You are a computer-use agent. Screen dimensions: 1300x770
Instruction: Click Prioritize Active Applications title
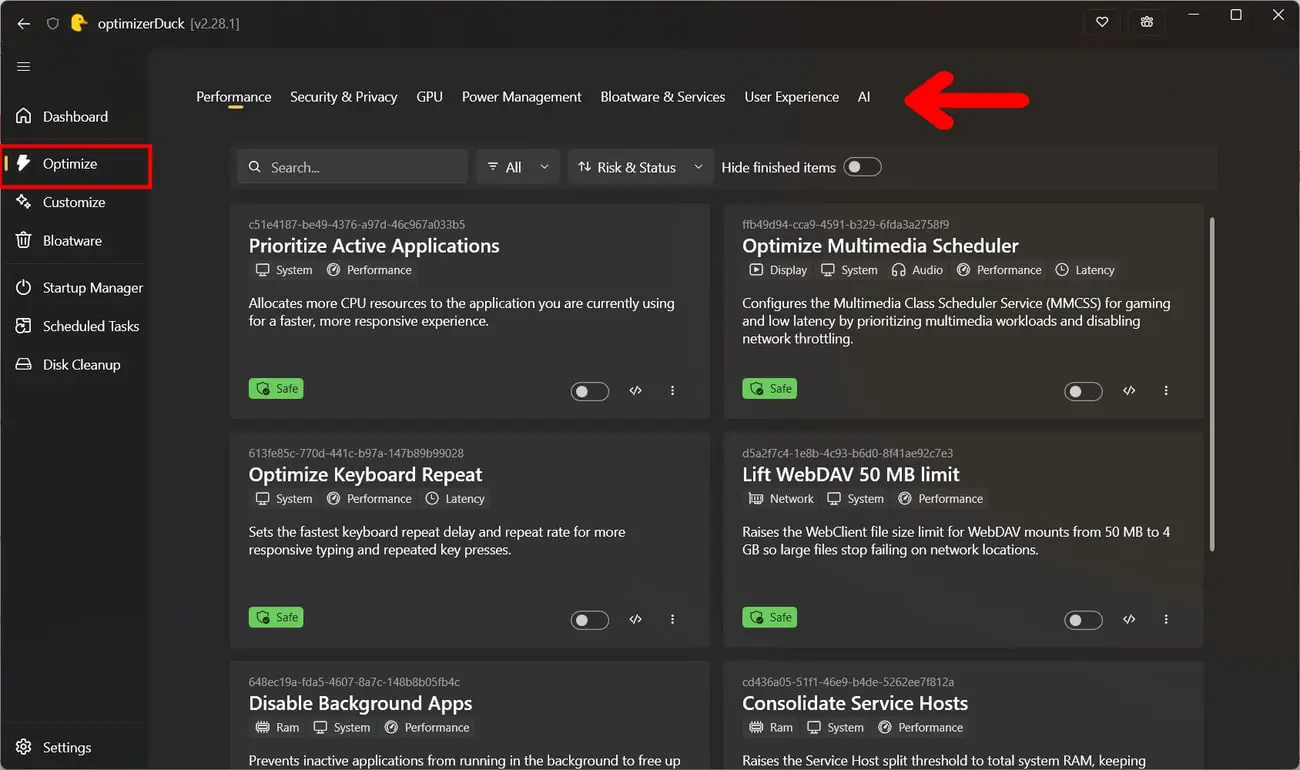374,246
